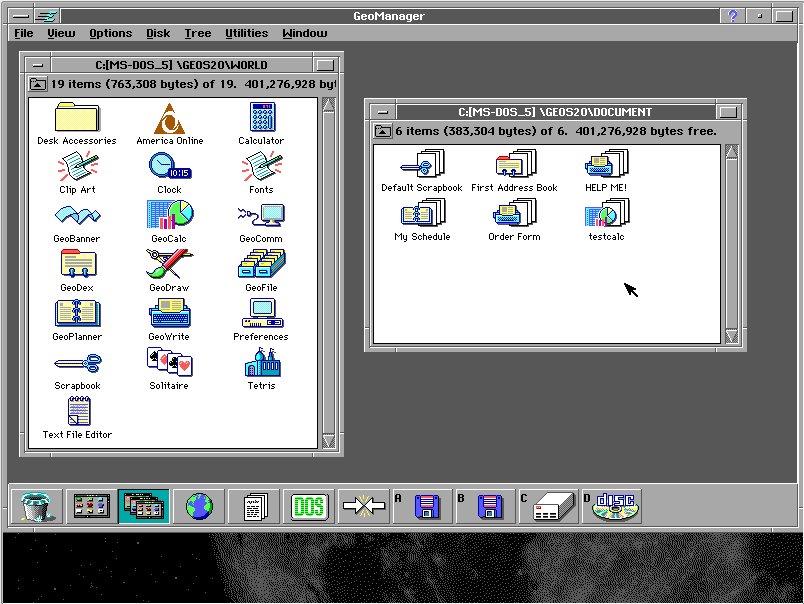The width and height of the screenshot is (804, 604).
Task: Select drive D disc icon
Action: click(x=611, y=507)
